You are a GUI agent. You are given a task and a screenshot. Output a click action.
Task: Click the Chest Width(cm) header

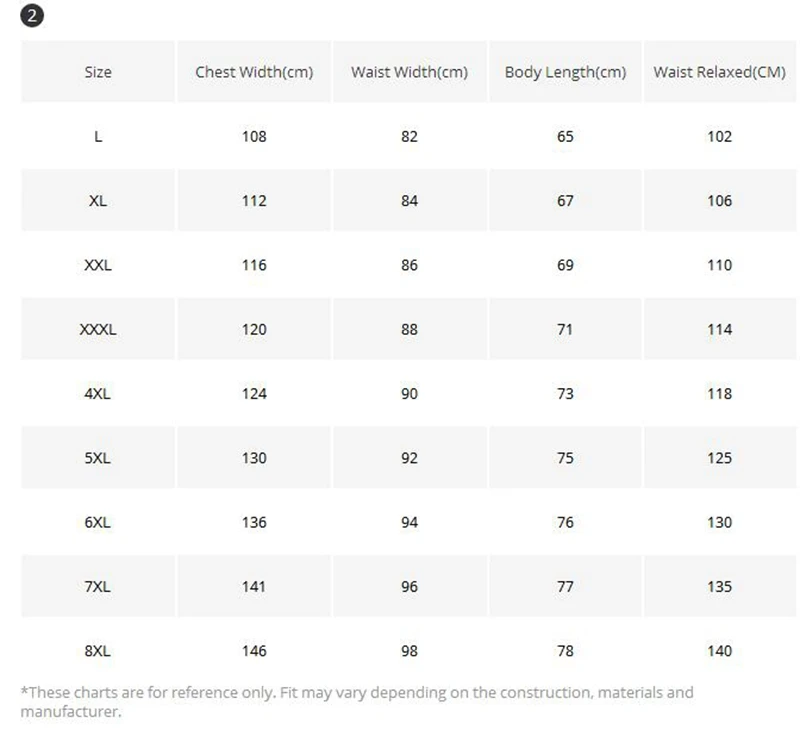[x=254, y=72]
